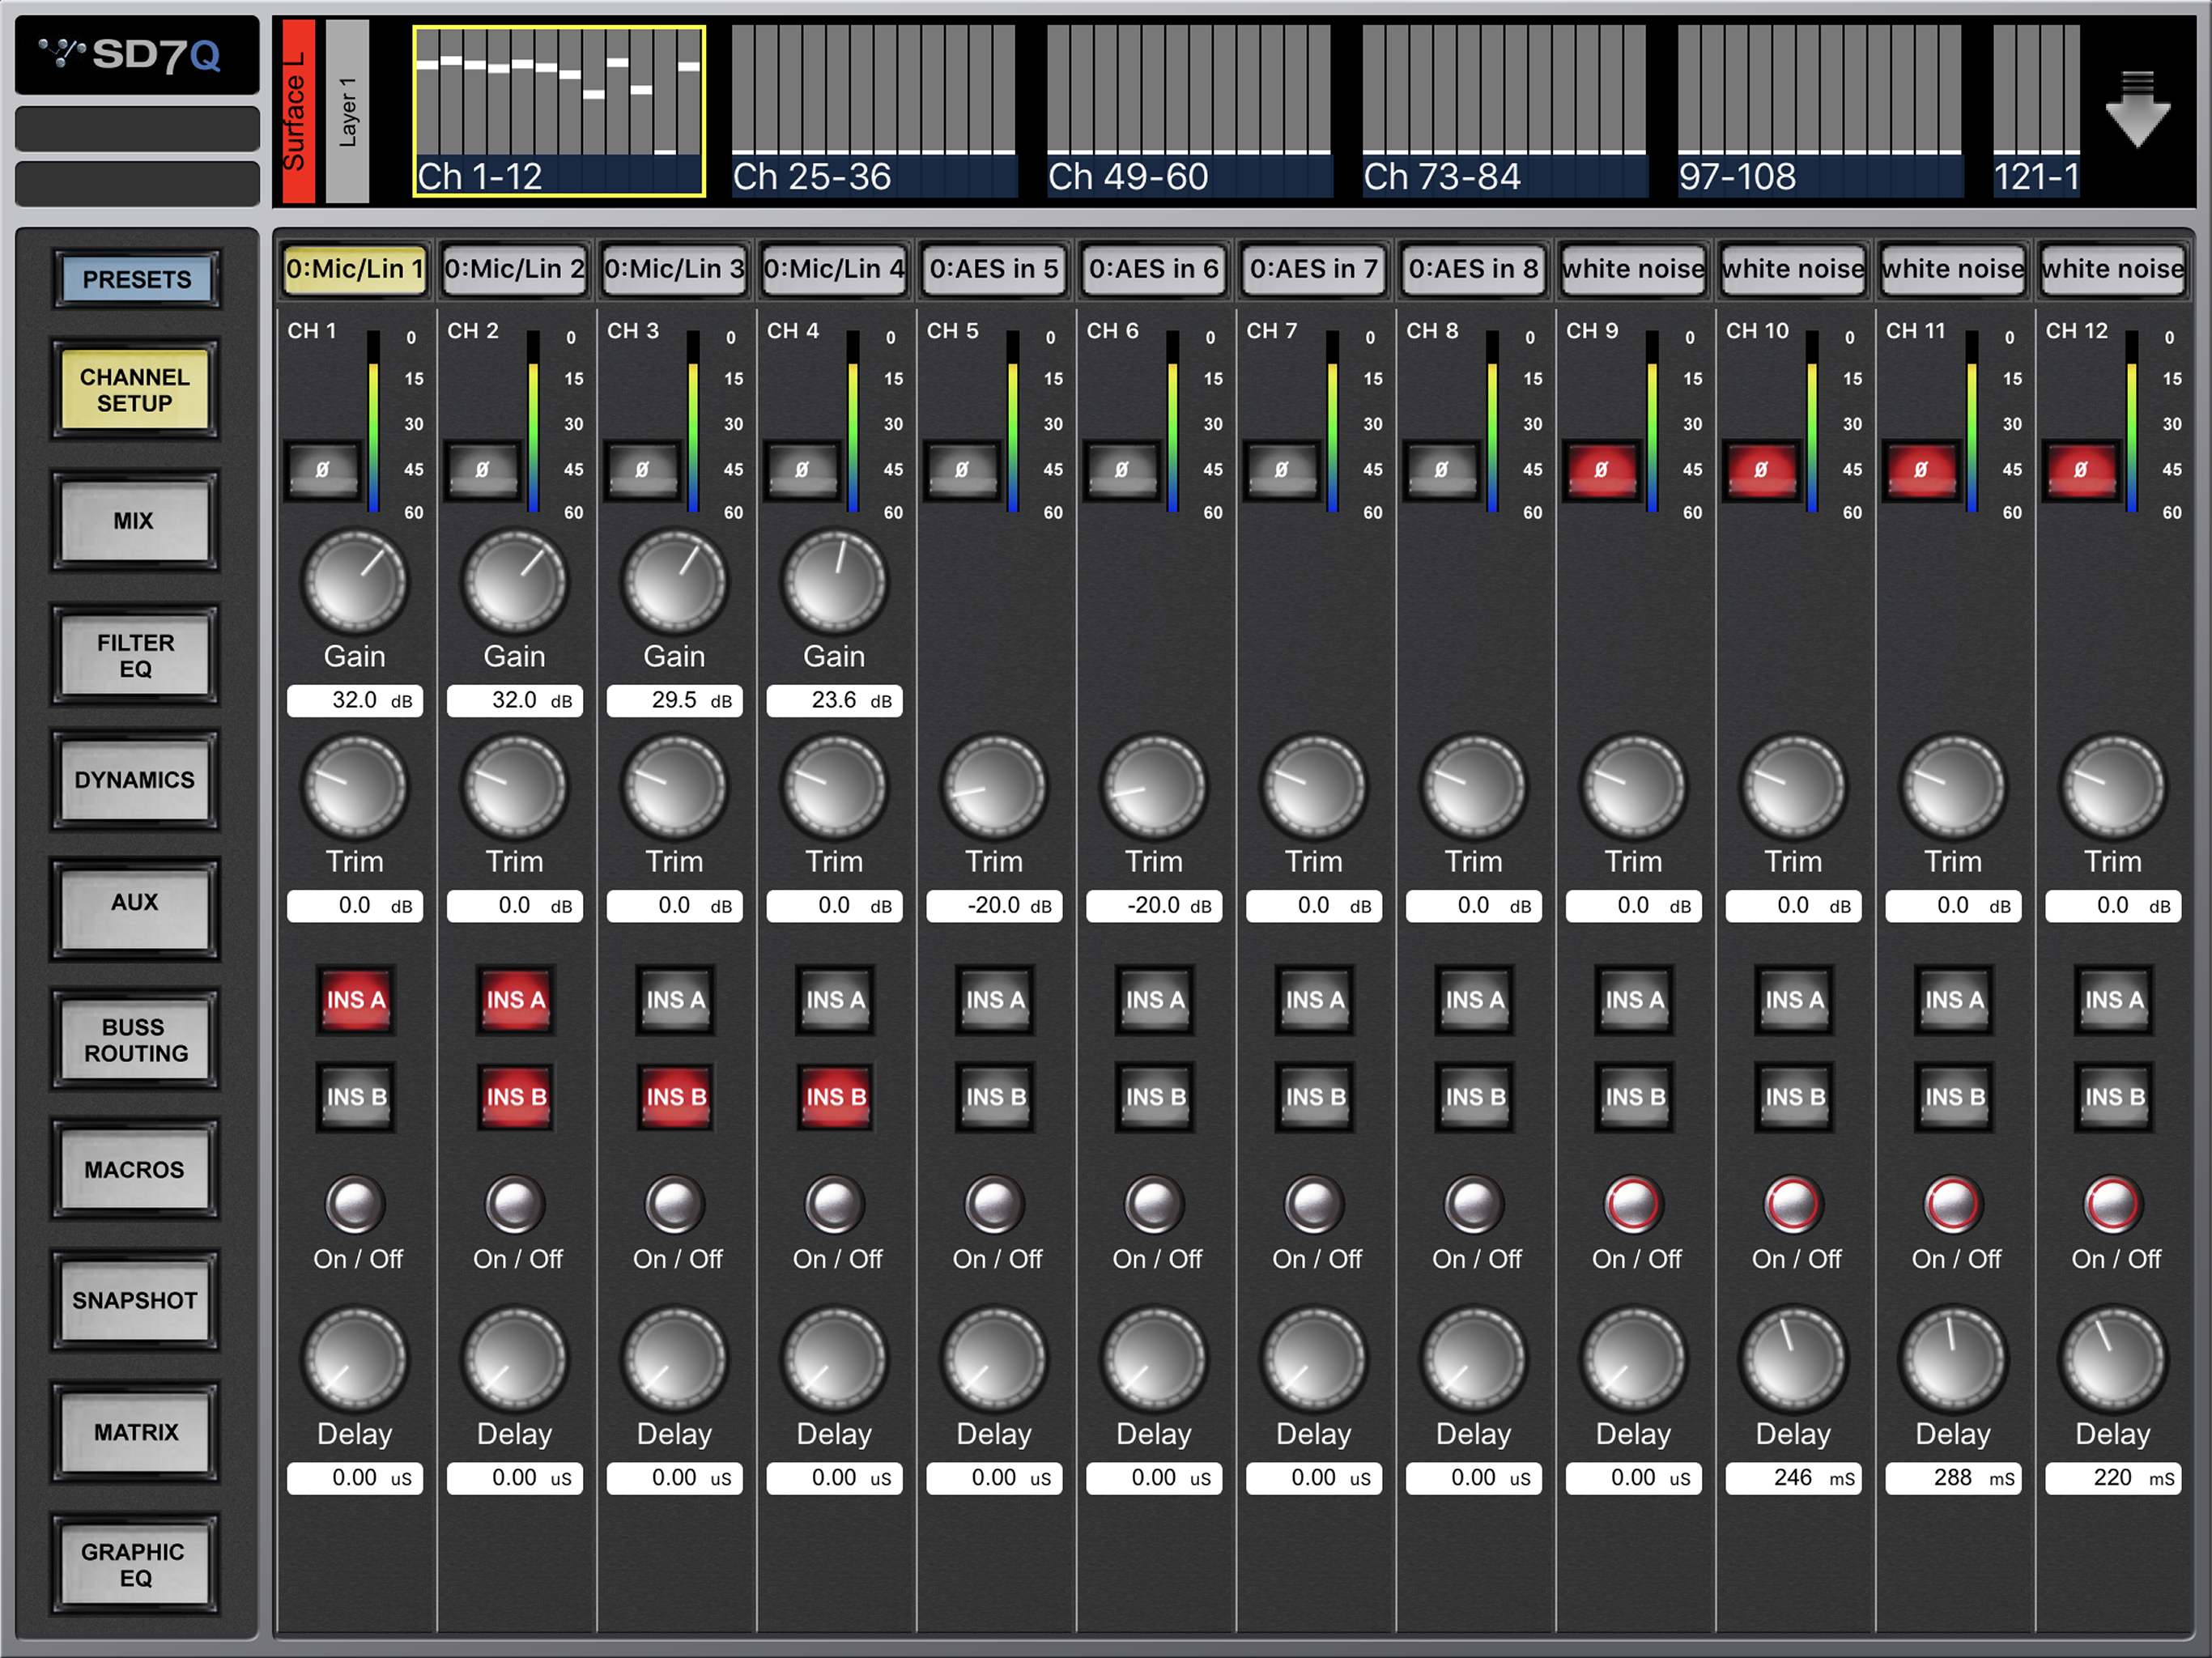Open the FILTER EQ page
Viewport: 2212px width, 1658px height.
tap(135, 656)
